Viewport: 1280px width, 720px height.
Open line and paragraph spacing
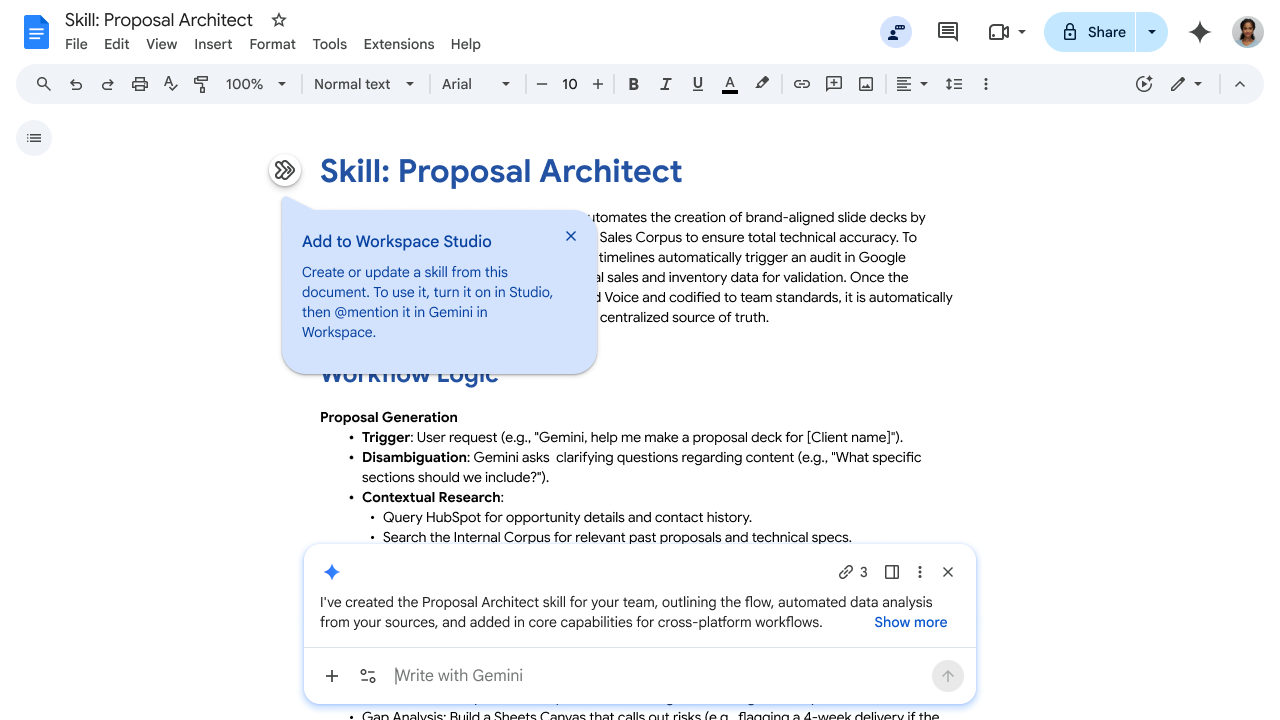pos(954,84)
